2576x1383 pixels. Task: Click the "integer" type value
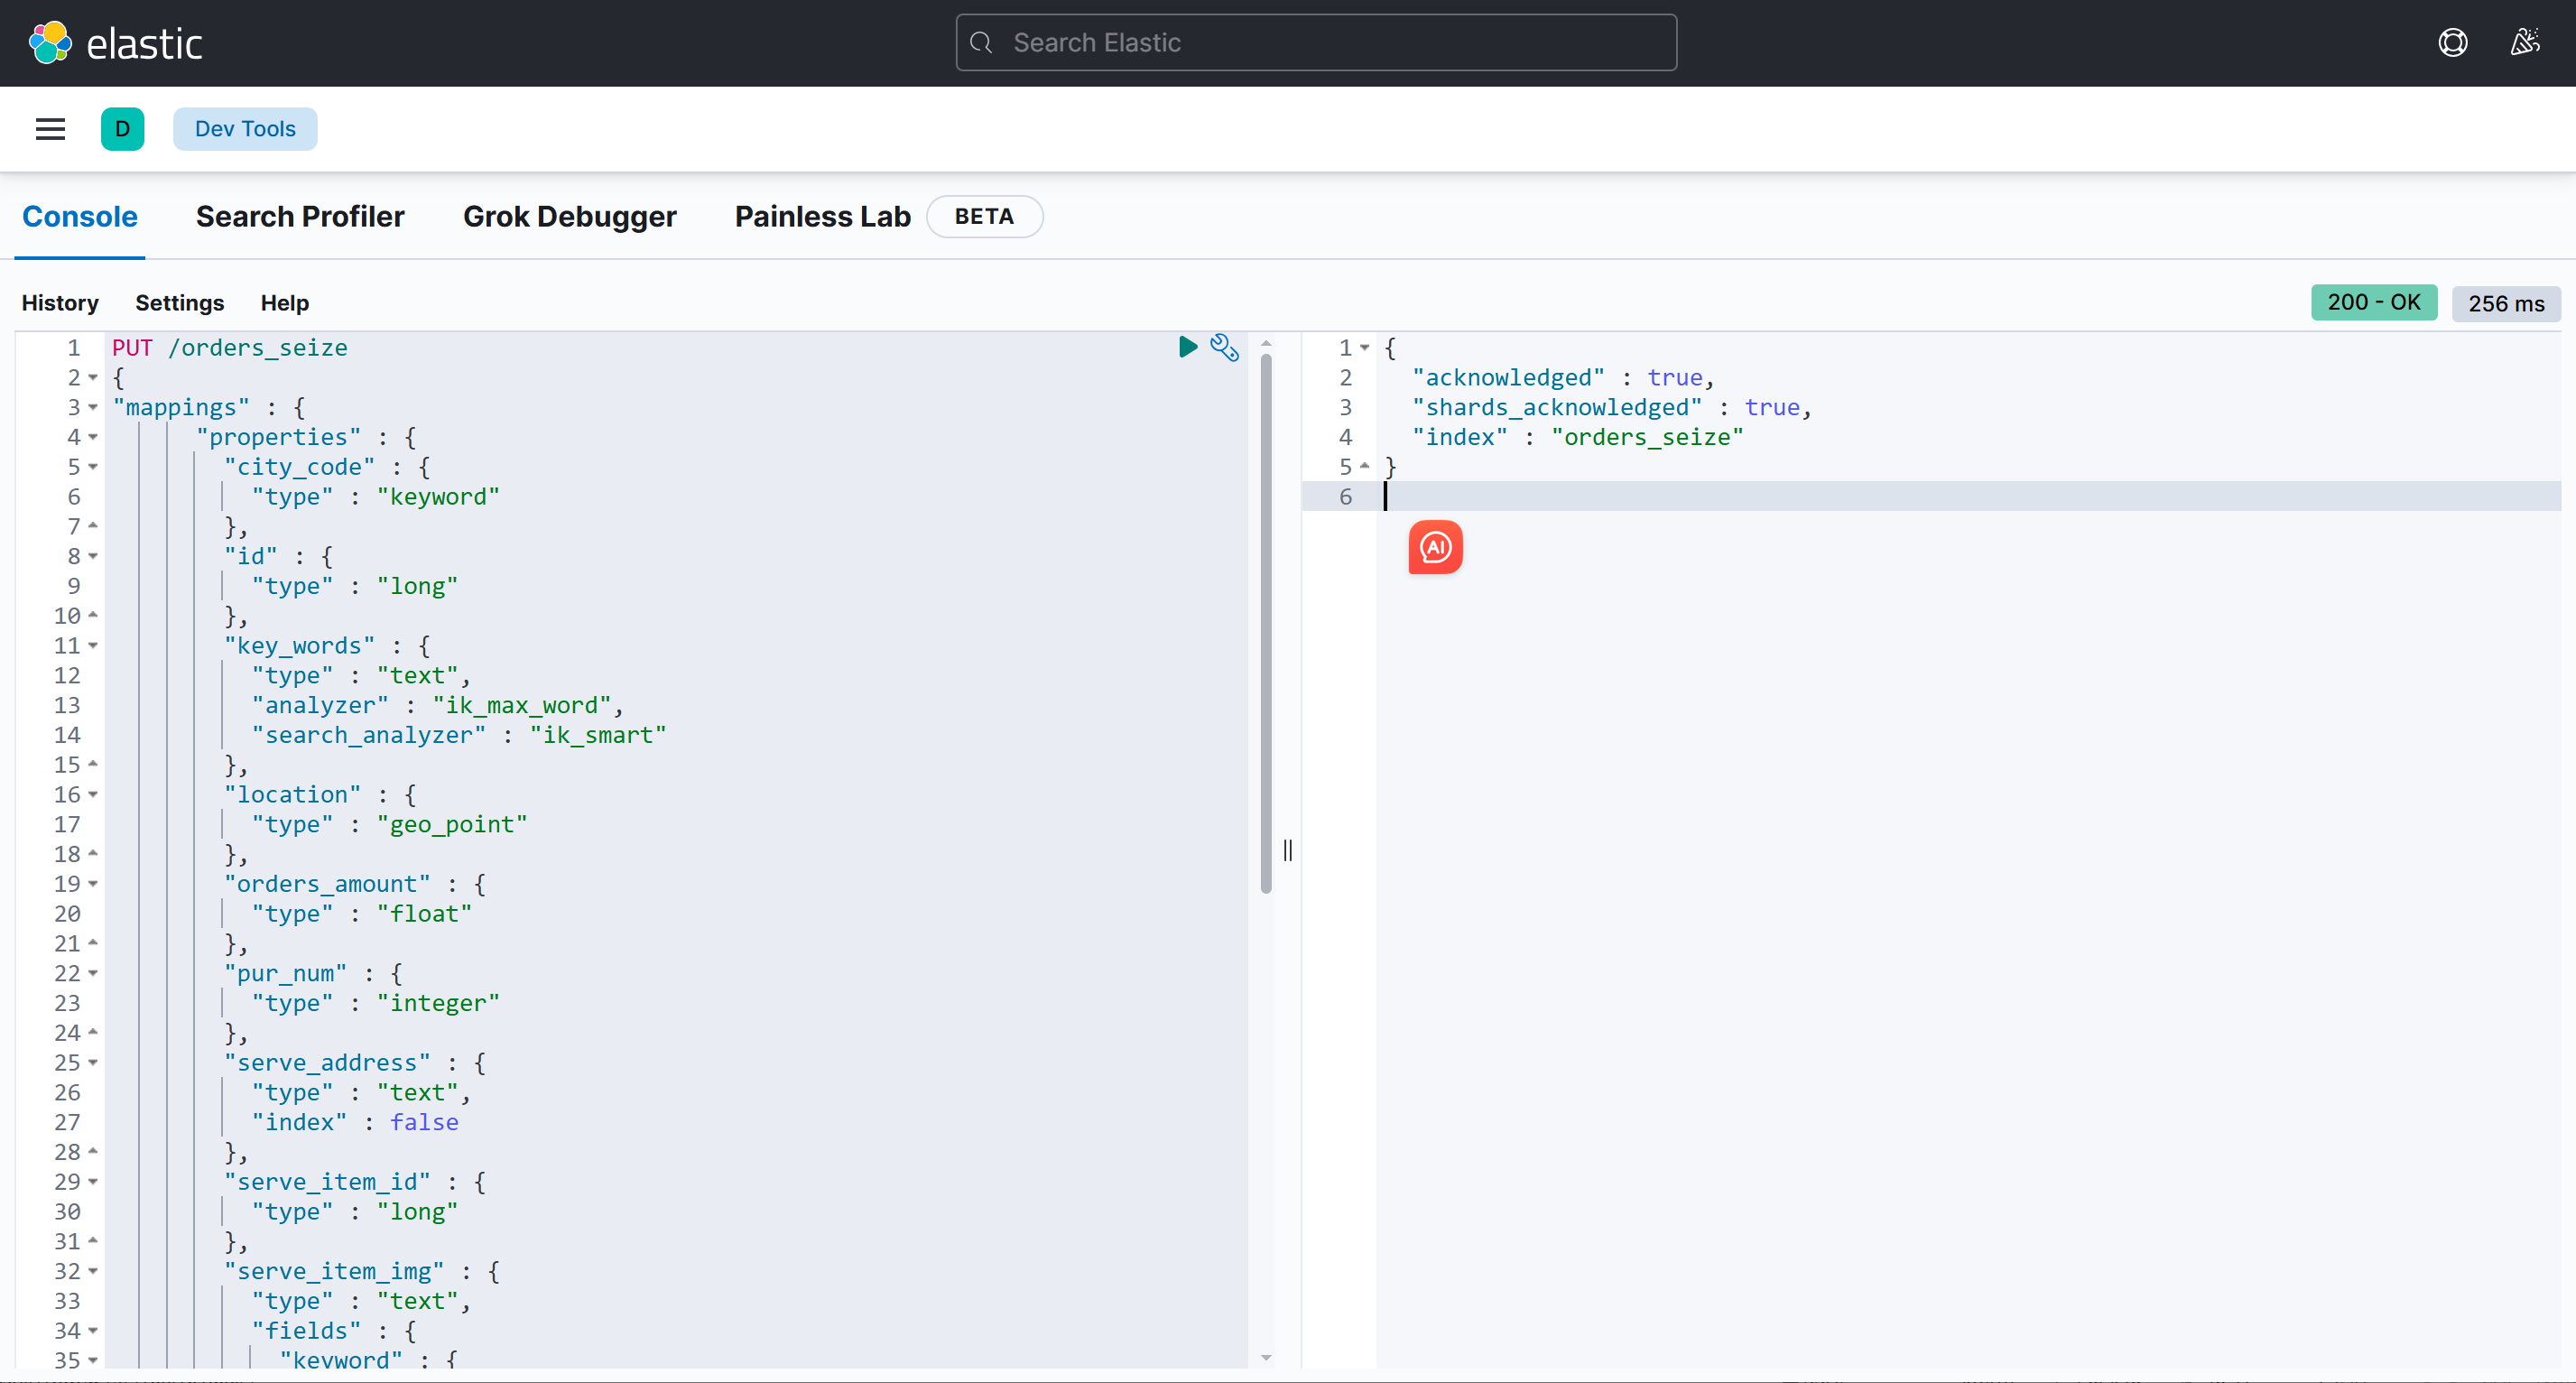coord(438,1004)
